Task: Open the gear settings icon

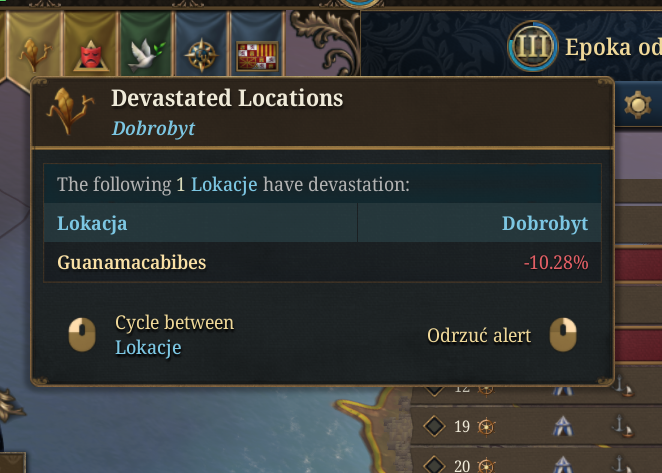Action: 636,103
